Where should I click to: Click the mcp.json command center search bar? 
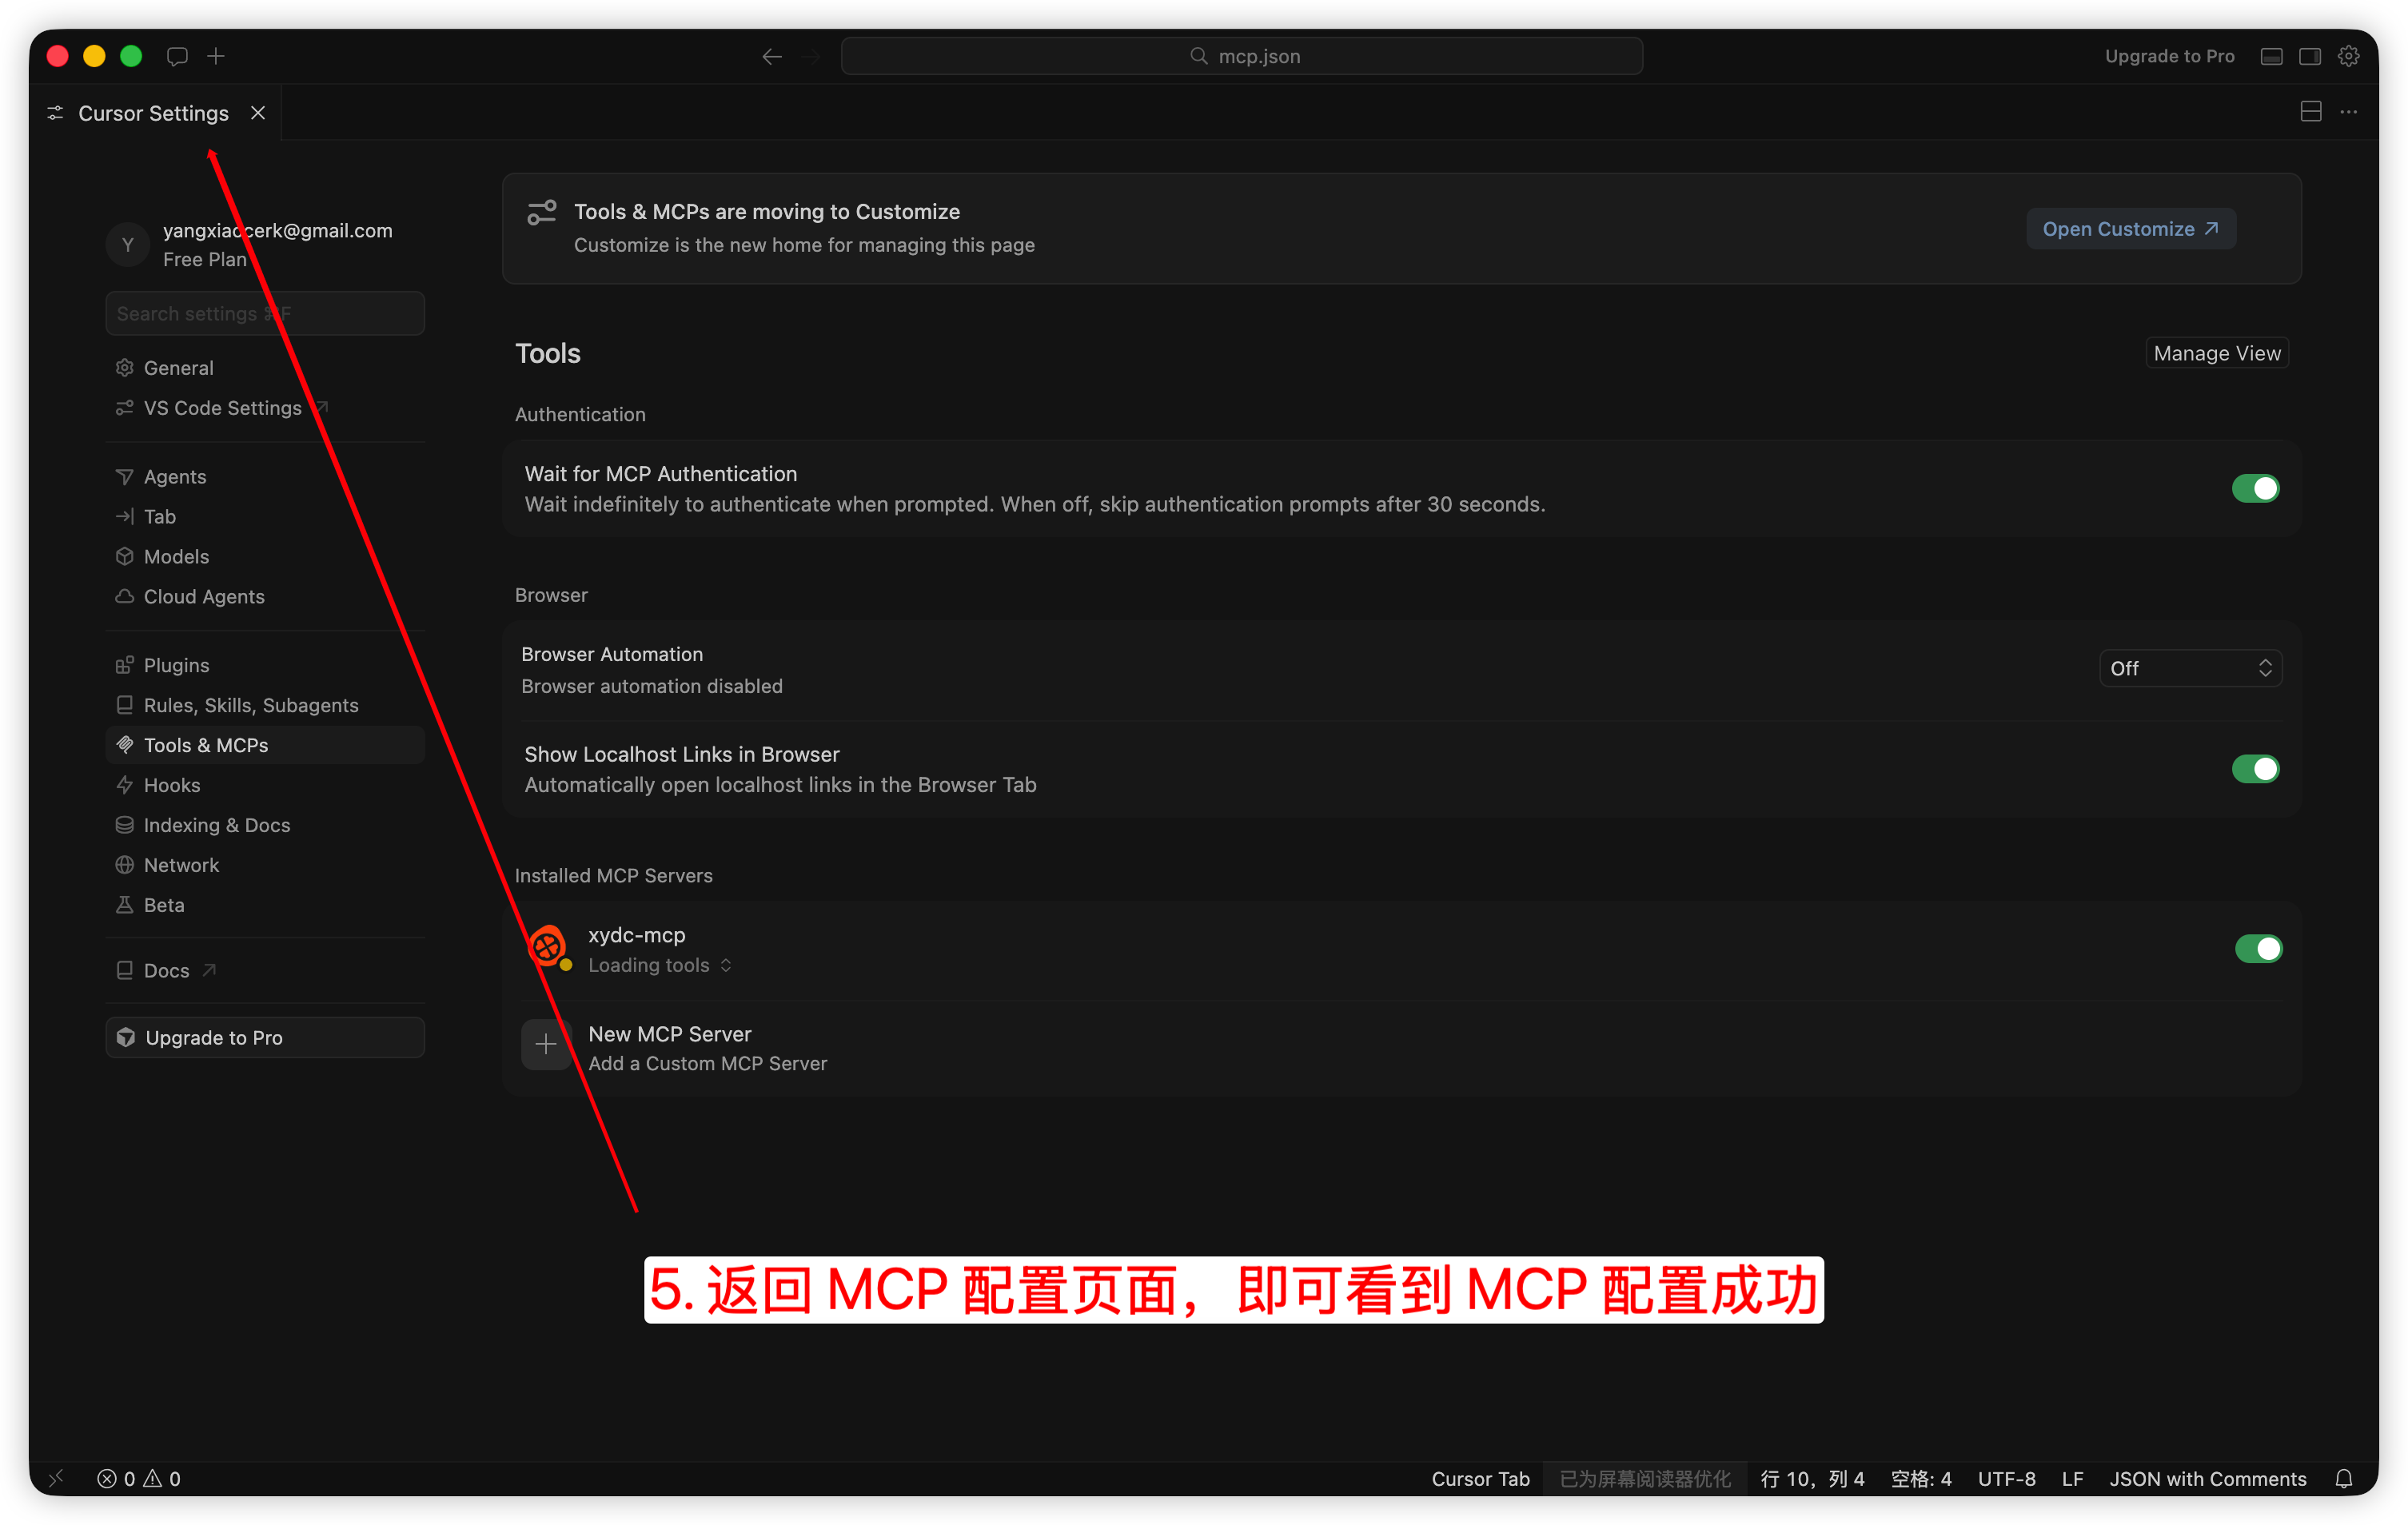click(x=1242, y=56)
